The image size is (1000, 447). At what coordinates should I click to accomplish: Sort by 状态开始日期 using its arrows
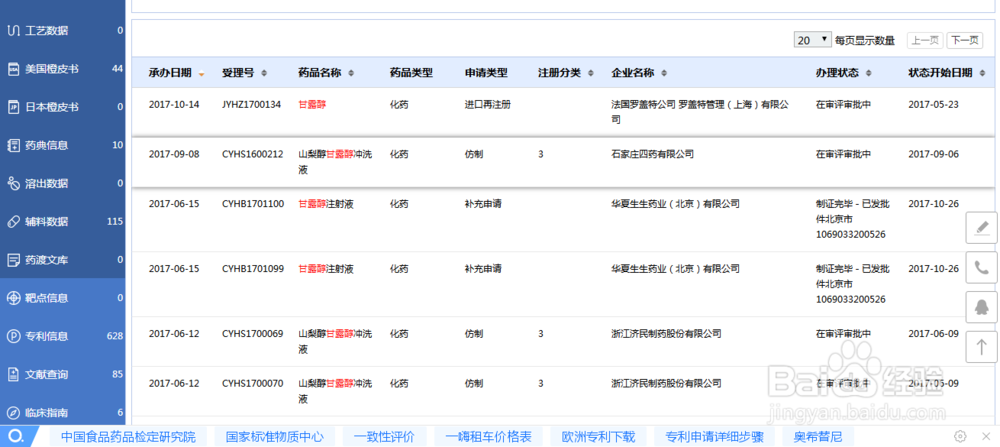983,73
